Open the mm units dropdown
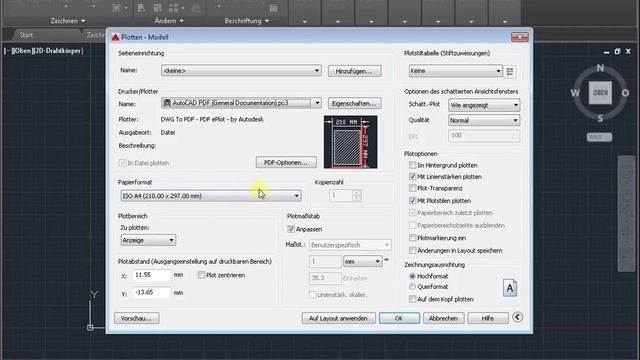The image size is (640, 360). click(362, 261)
